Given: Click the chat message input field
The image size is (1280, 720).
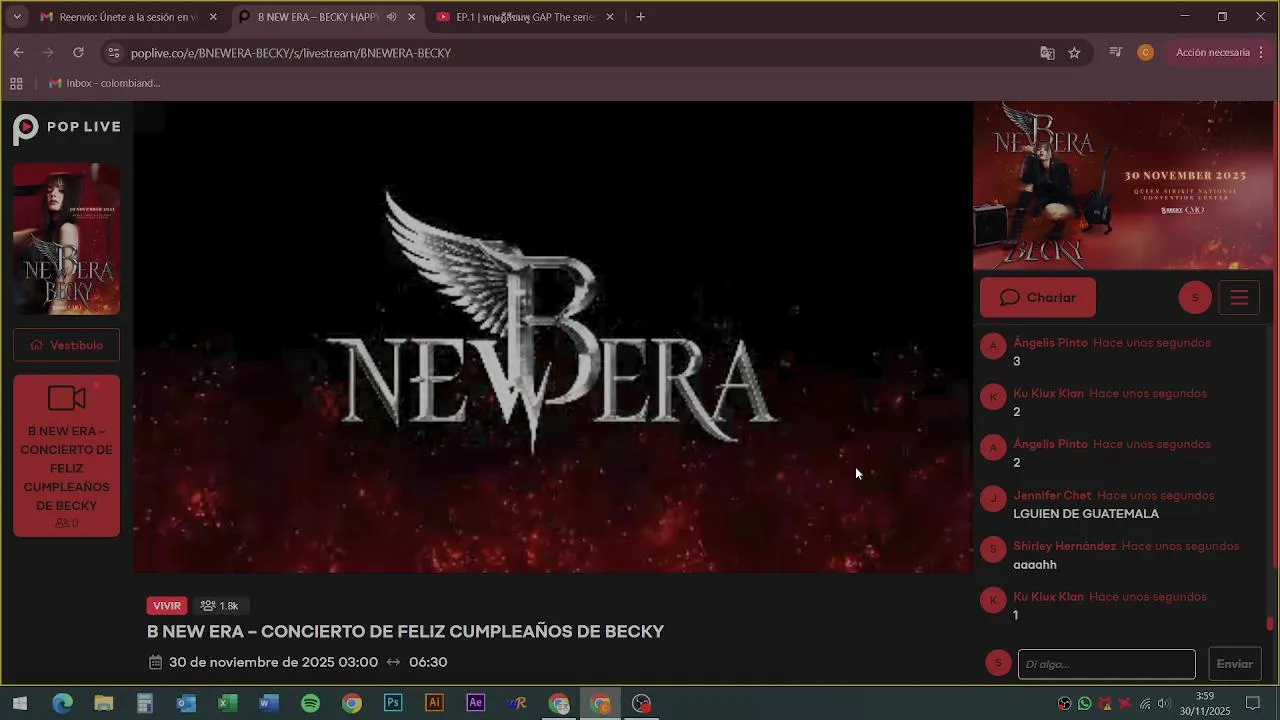Looking at the screenshot, I should click(x=1106, y=664).
